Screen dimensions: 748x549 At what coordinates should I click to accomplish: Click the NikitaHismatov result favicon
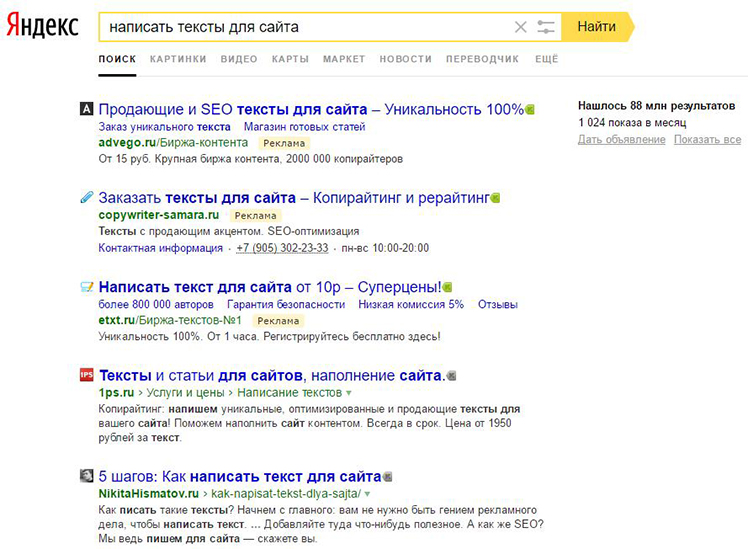click(x=86, y=476)
